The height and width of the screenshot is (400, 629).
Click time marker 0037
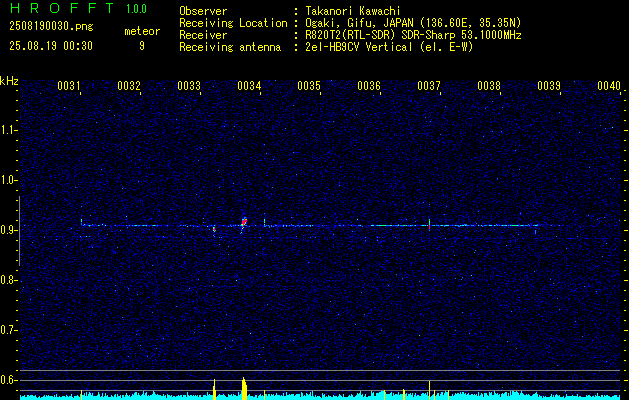pos(429,86)
